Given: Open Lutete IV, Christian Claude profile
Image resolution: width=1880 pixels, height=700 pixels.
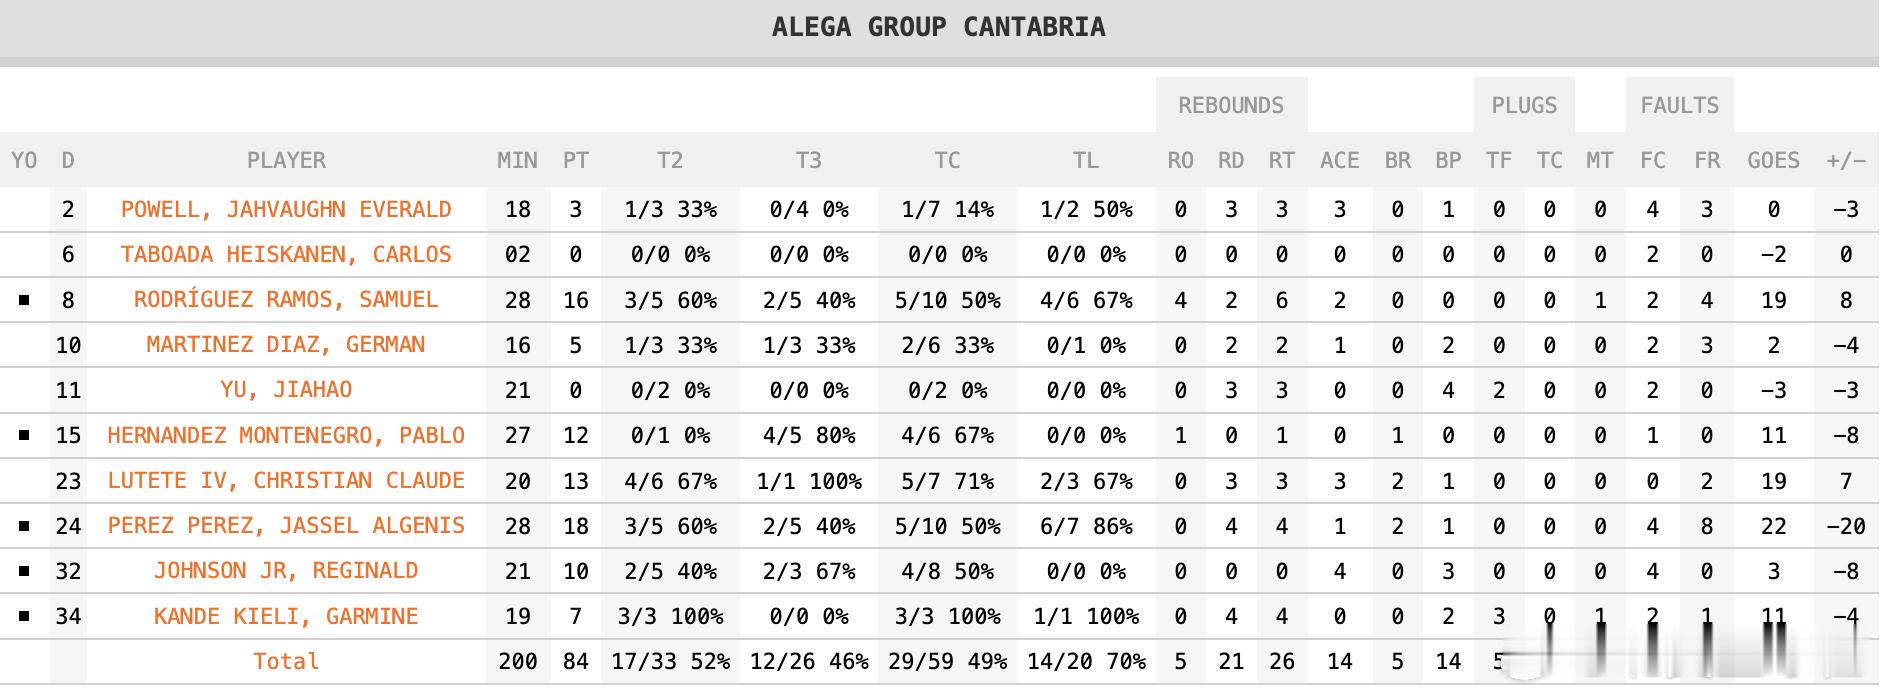Looking at the screenshot, I should pyautogui.click(x=286, y=481).
